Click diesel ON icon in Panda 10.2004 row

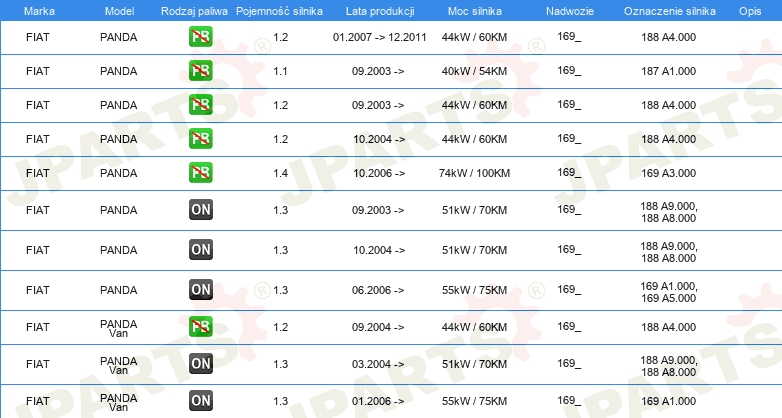pos(200,249)
